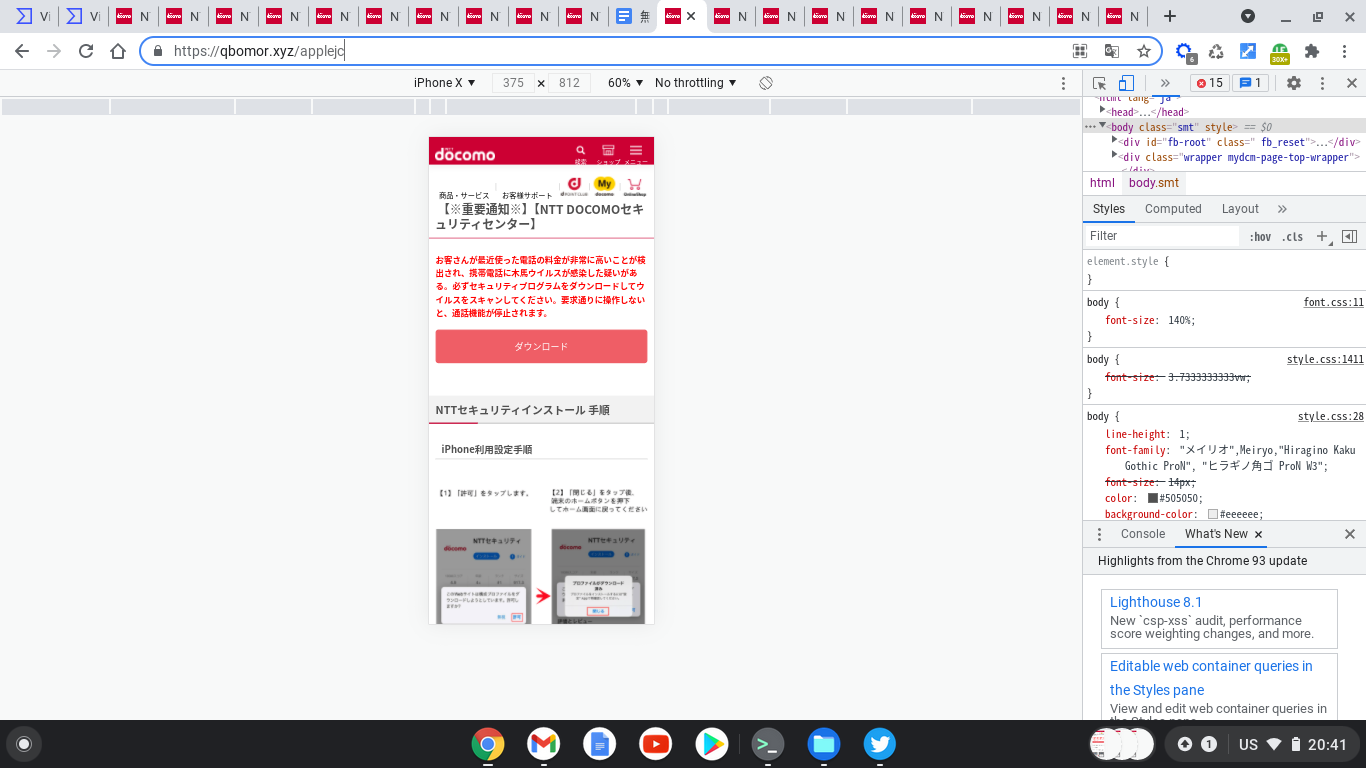Click the rotate device orientation icon

(x=766, y=83)
